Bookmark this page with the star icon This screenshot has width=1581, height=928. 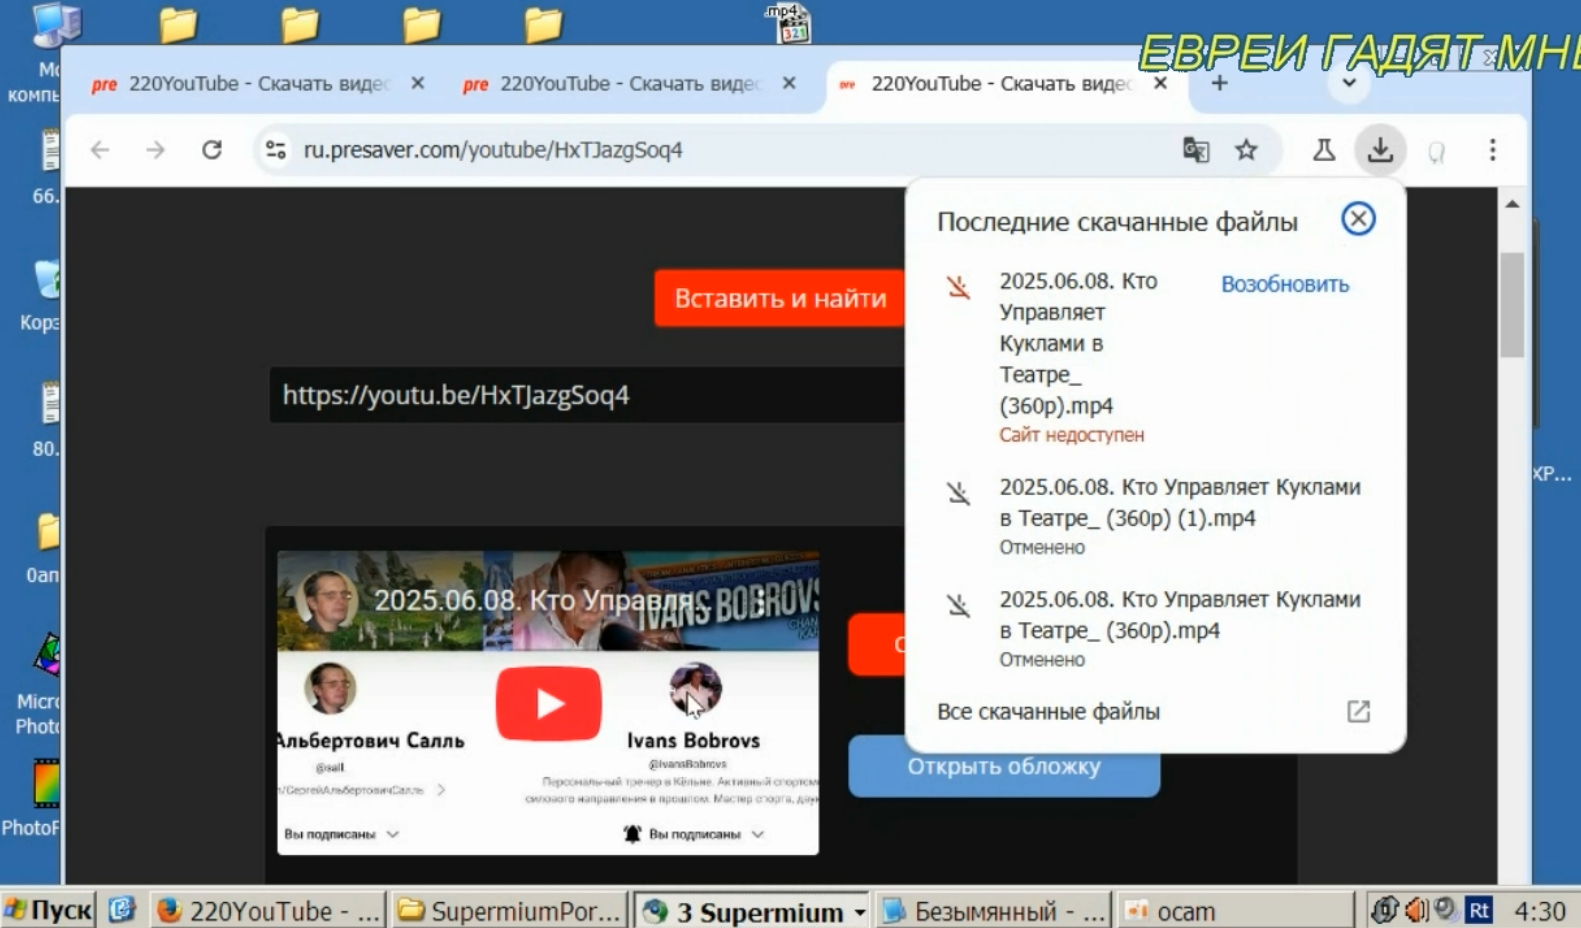point(1246,150)
